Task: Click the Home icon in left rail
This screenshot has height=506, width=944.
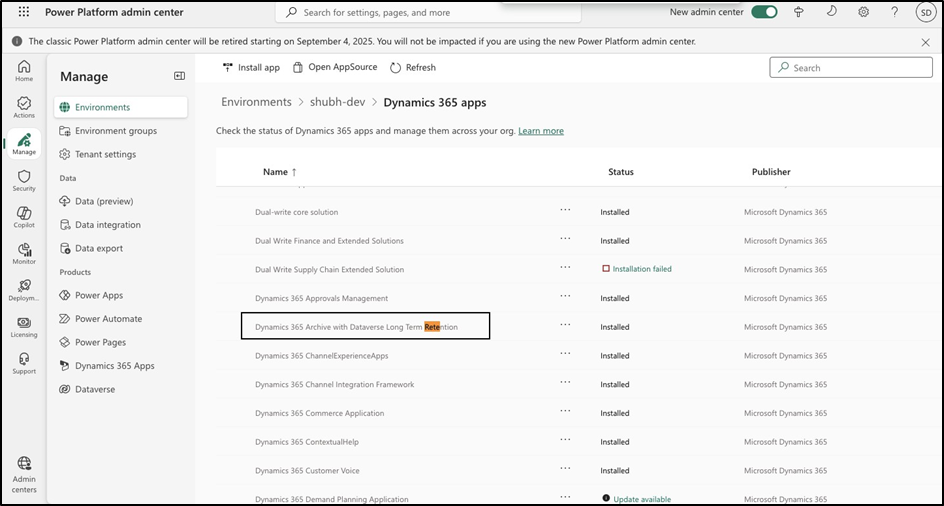Action: point(24,70)
